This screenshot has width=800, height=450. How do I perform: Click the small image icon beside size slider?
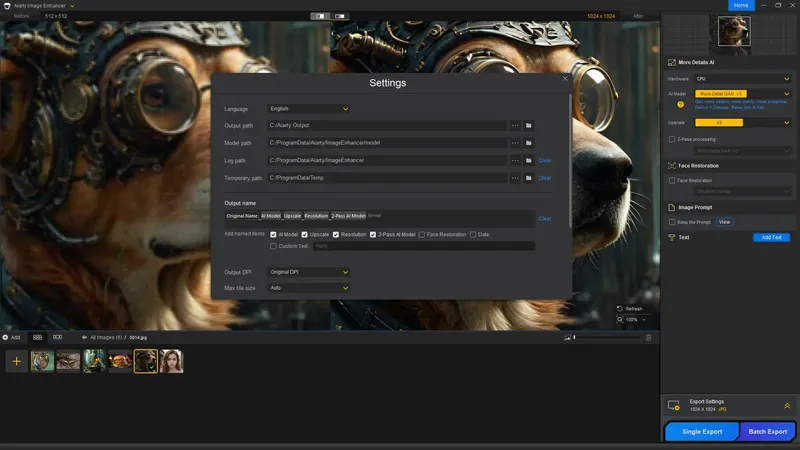coord(567,338)
